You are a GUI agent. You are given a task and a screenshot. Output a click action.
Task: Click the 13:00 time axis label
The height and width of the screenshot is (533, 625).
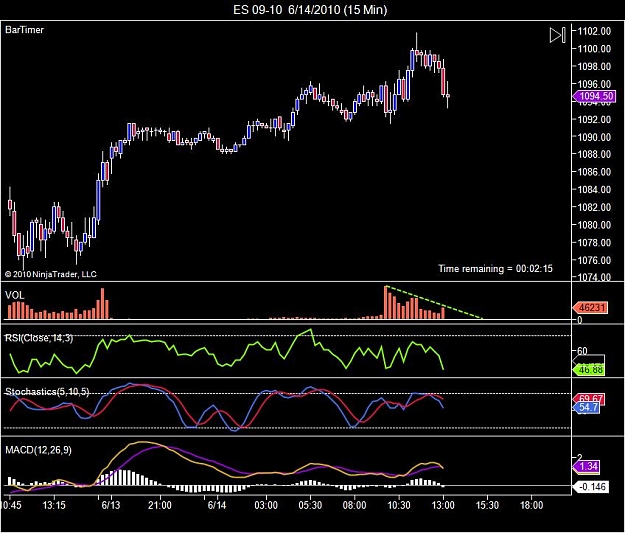[443, 505]
